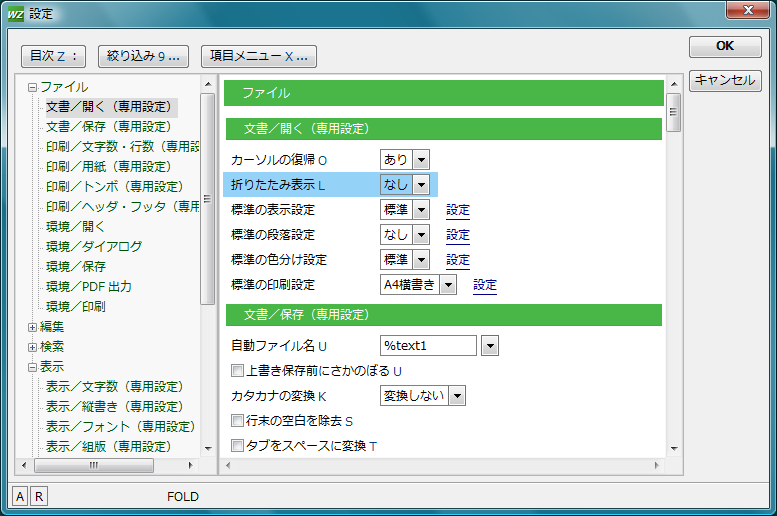Open 標準の表示設定 dropdown

click(x=421, y=210)
